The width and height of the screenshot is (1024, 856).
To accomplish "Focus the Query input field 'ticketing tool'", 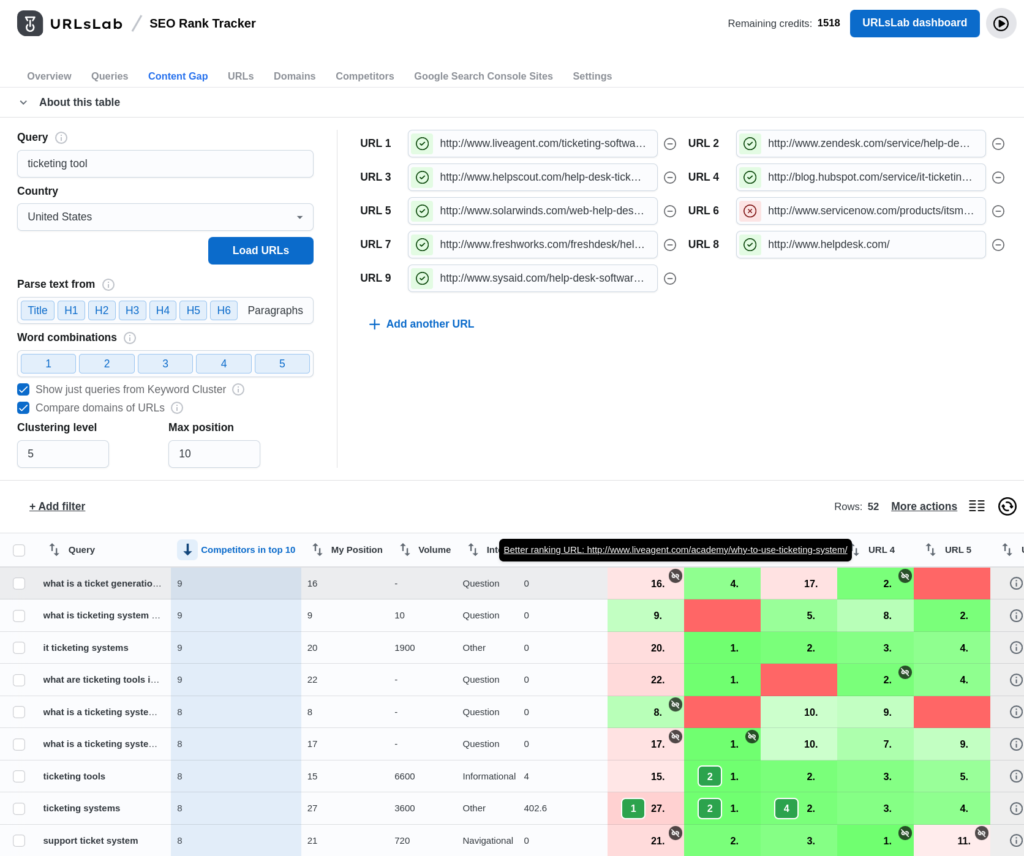I will pos(165,164).
